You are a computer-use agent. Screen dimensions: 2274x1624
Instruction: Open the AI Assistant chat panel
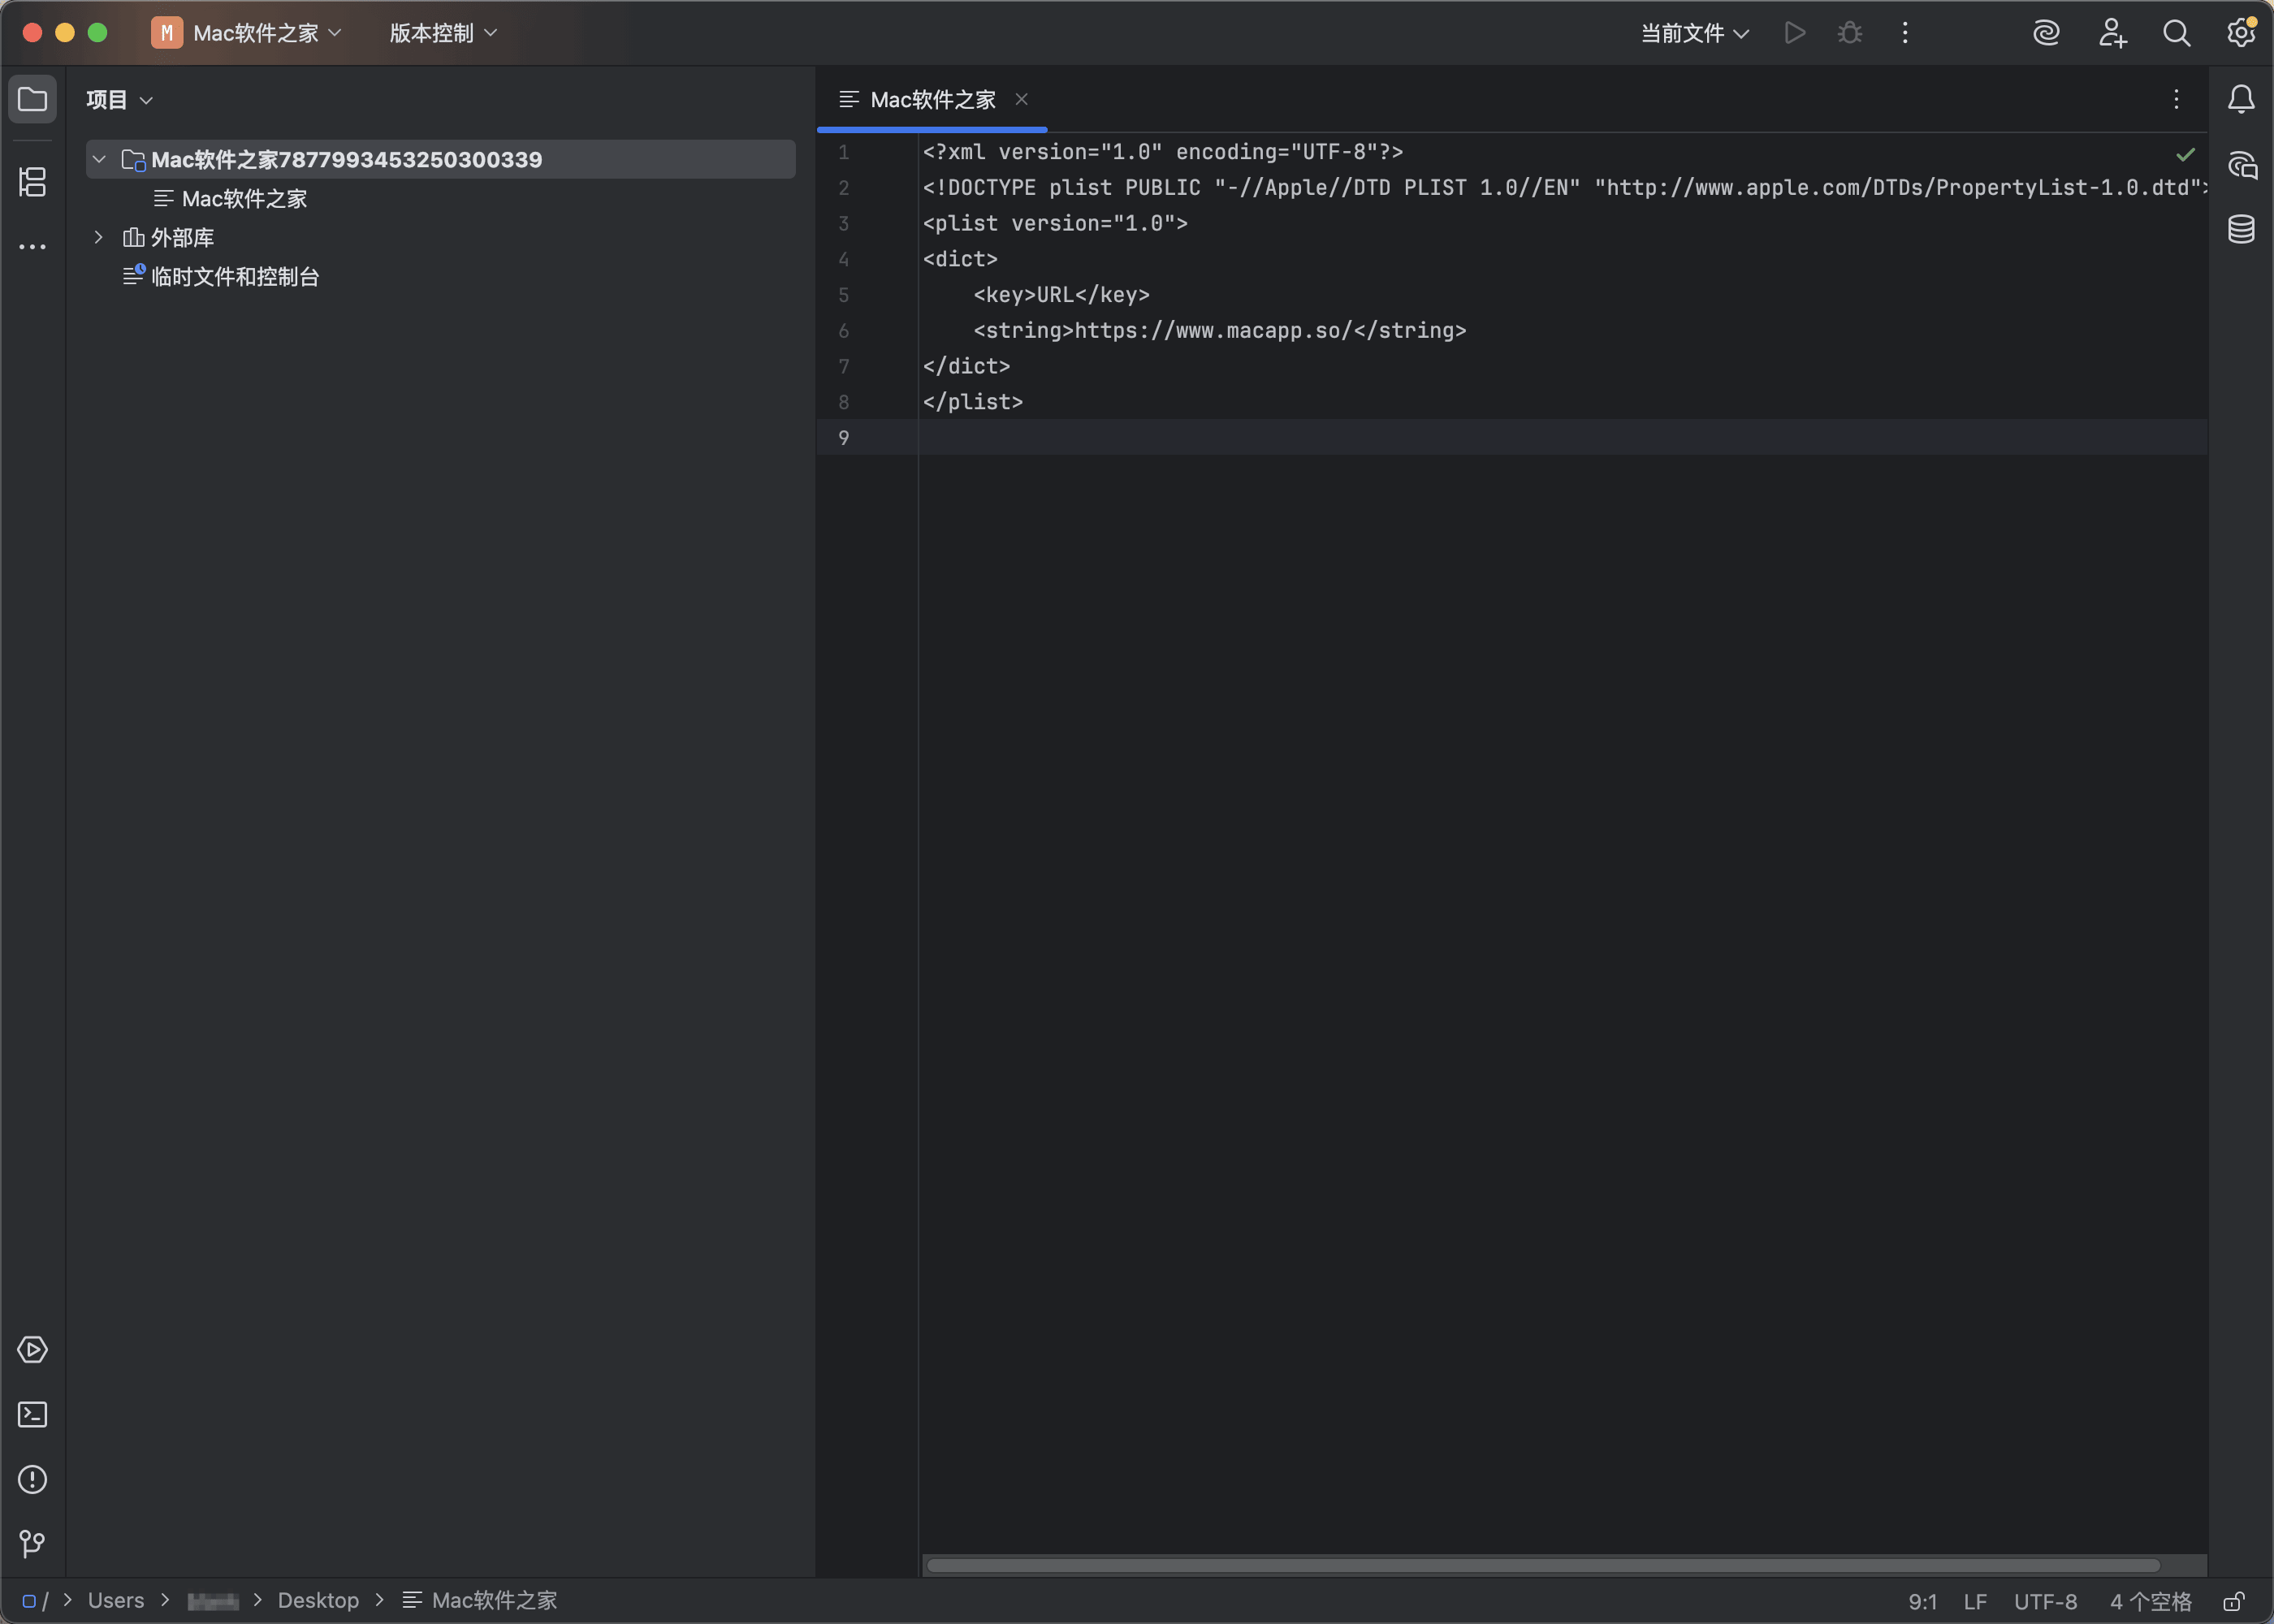click(x=2241, y=165)
